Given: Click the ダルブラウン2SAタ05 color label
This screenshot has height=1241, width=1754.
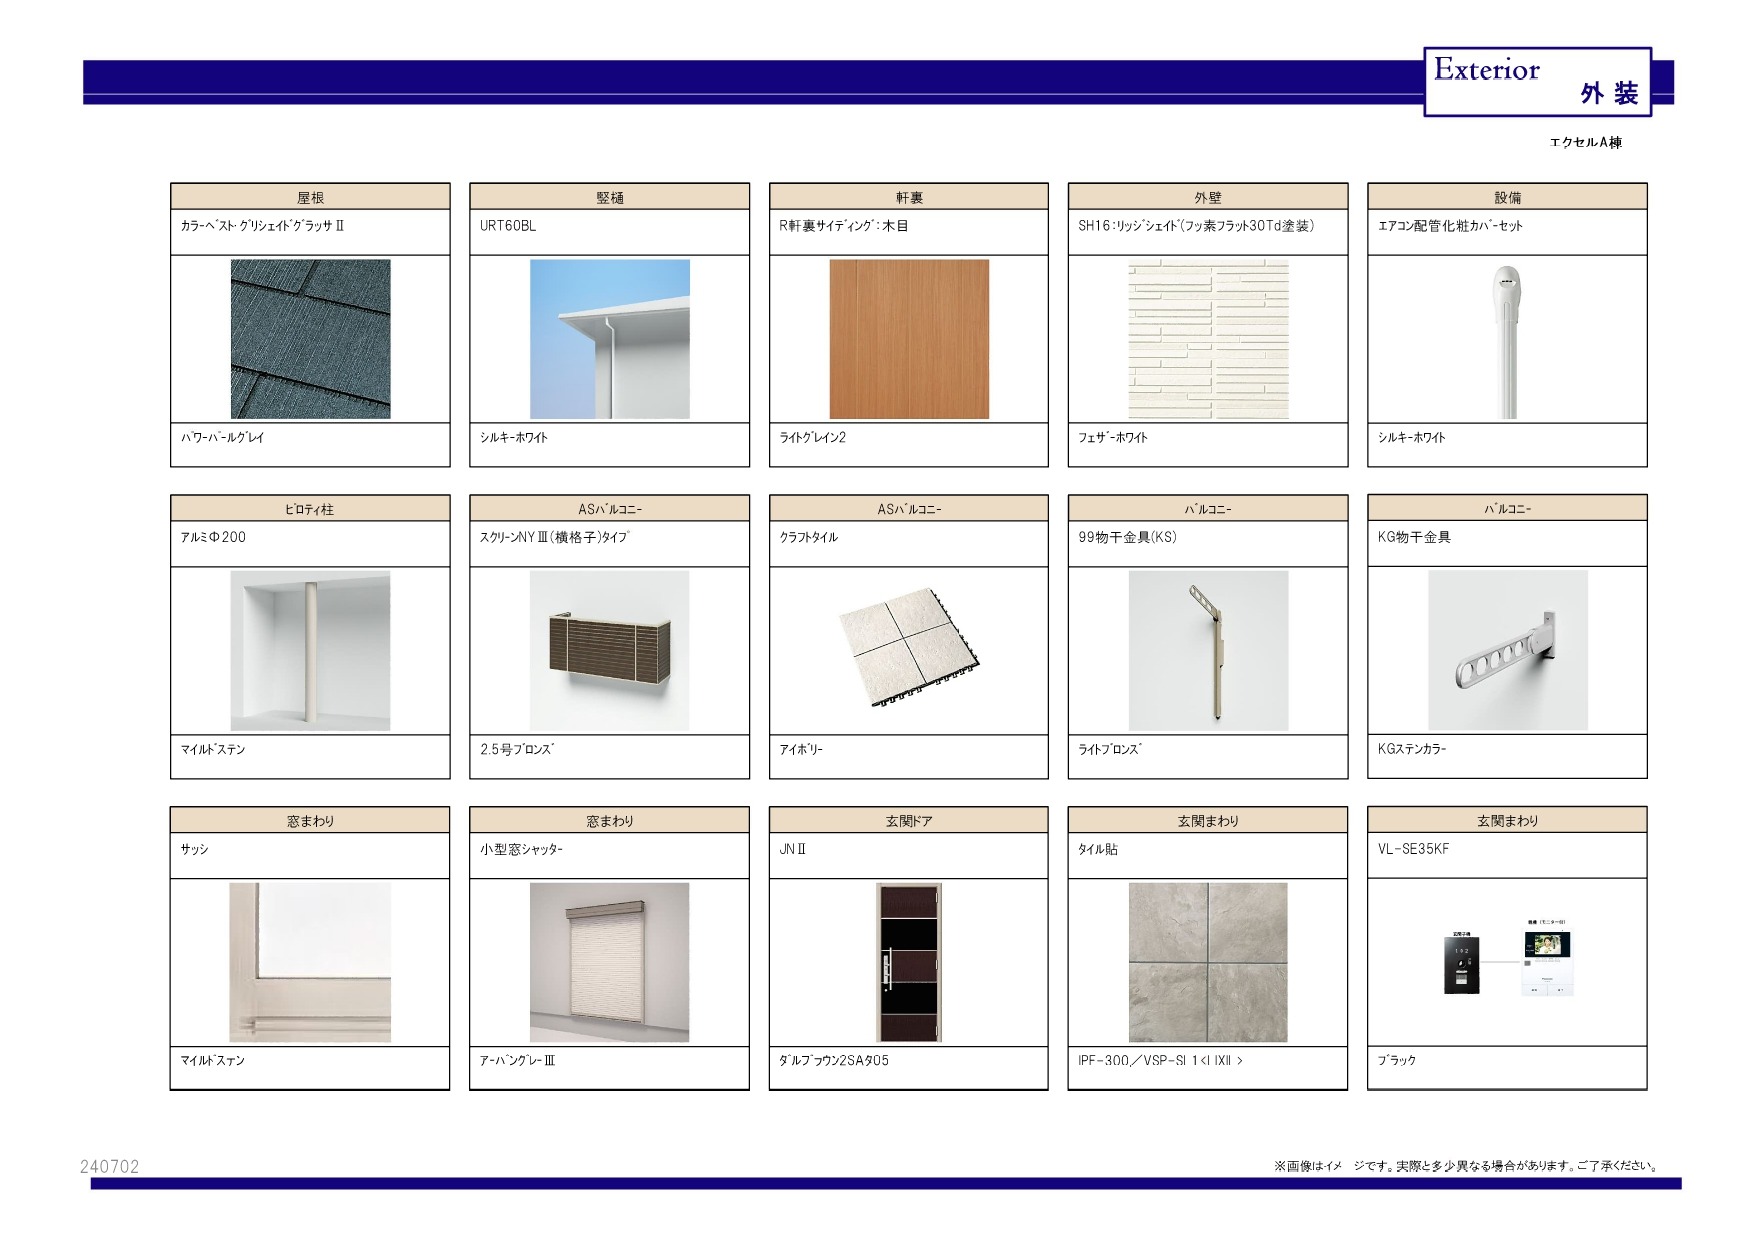Looking at the screenshot, I should [834, 1060].
